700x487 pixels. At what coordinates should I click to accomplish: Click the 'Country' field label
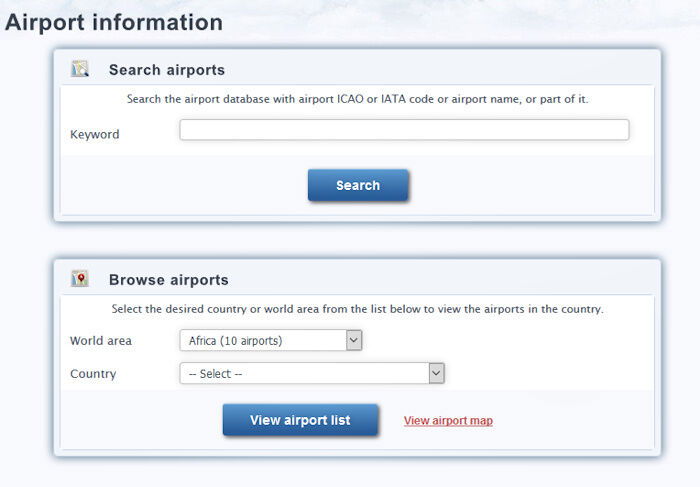(93, 374)
